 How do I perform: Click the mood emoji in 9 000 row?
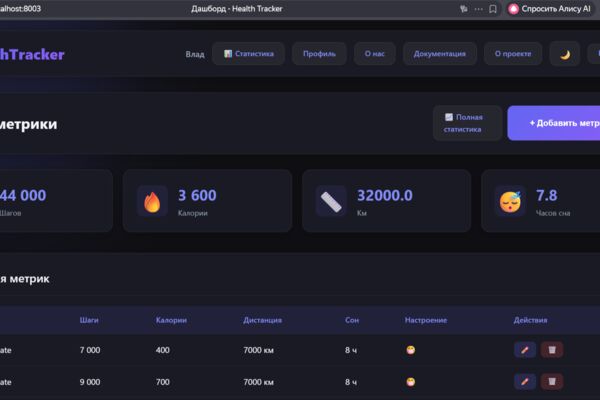[411, 382]
